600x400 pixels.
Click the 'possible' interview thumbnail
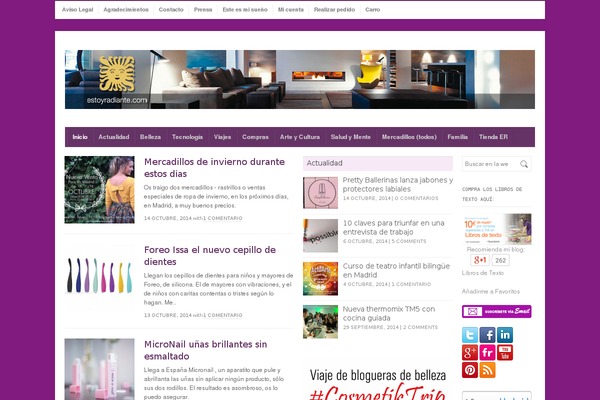pyautogui.click(x=320, y=235)
